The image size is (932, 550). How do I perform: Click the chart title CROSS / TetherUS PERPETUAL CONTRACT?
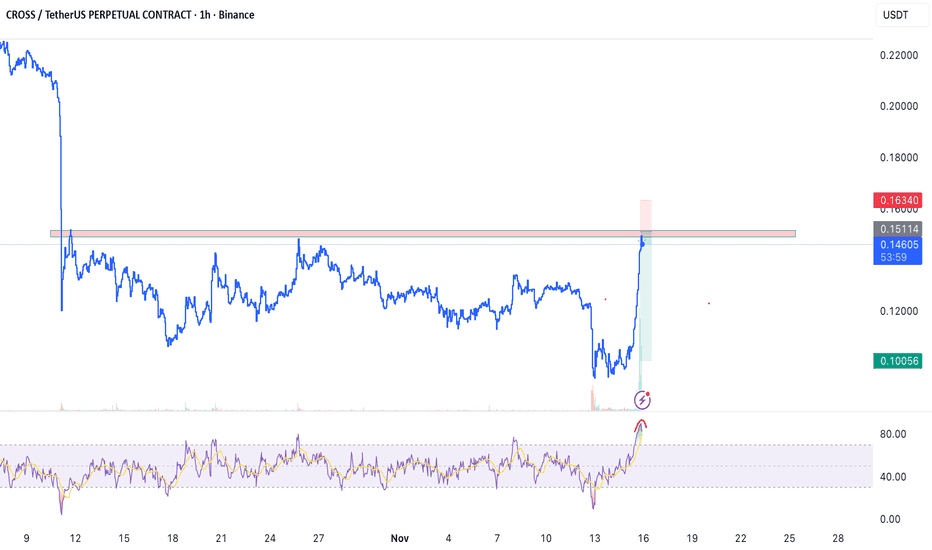(98, 15)
